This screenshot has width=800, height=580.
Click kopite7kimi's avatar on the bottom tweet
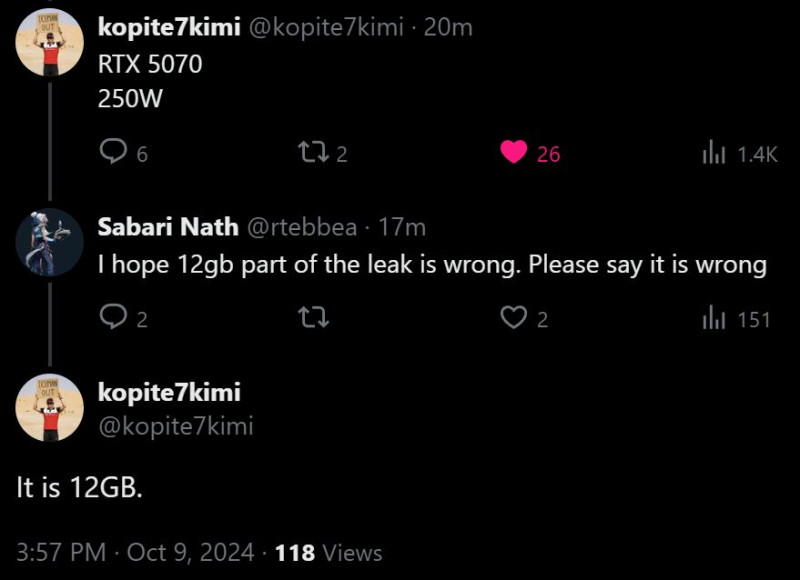pos(49,410)
